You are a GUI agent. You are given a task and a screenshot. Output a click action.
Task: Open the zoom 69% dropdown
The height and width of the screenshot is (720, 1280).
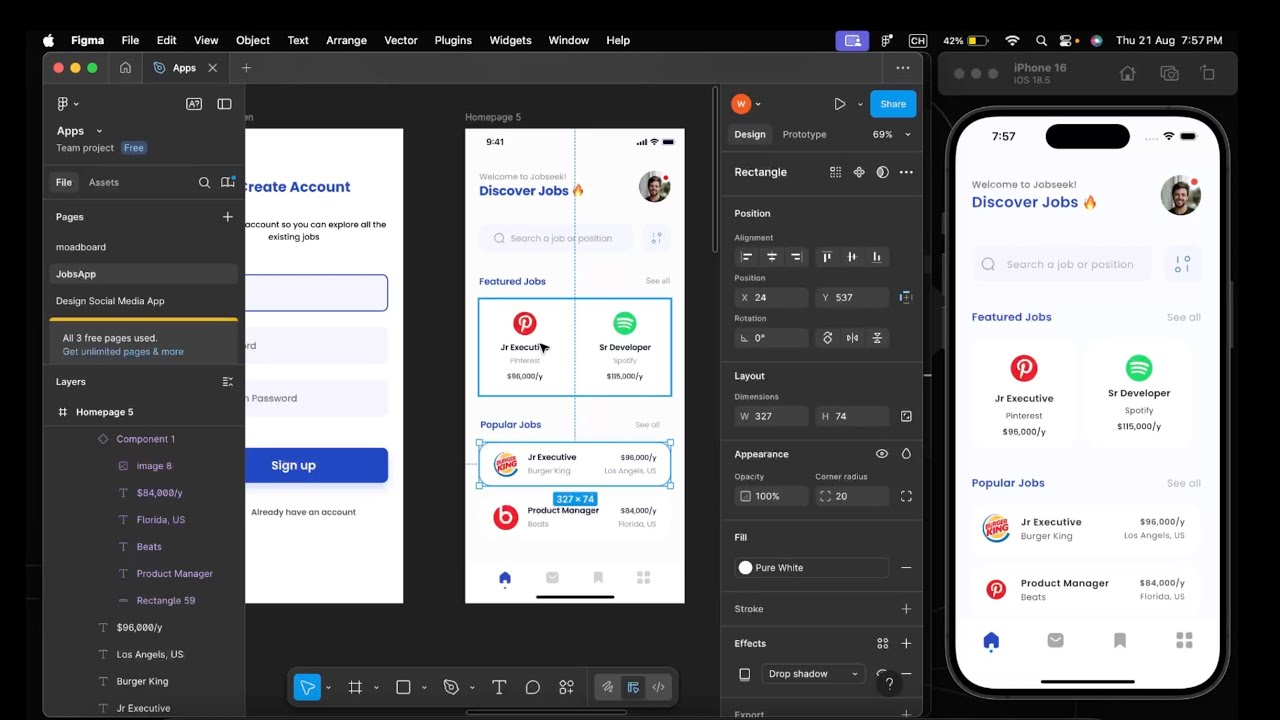891,134
